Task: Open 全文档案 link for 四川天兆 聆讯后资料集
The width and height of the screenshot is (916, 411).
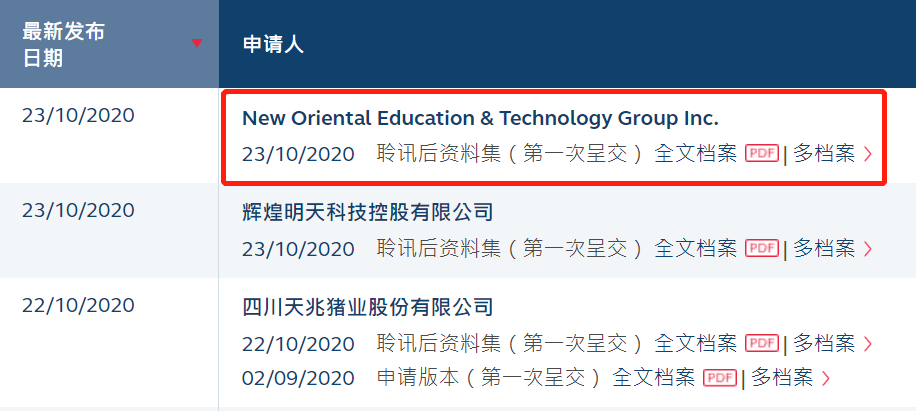Action: click(696, 343)
